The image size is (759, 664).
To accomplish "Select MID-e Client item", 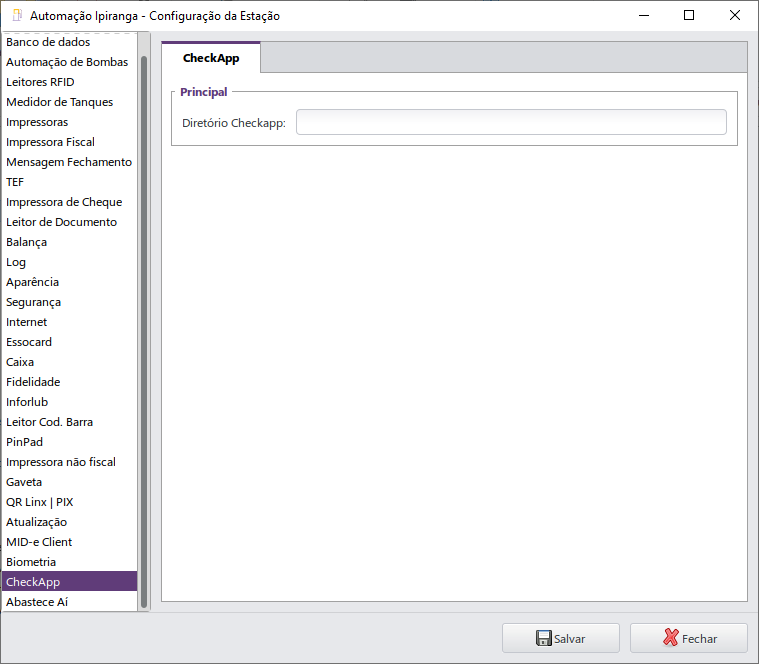I will pyautogui.click(x=70, y=542).
